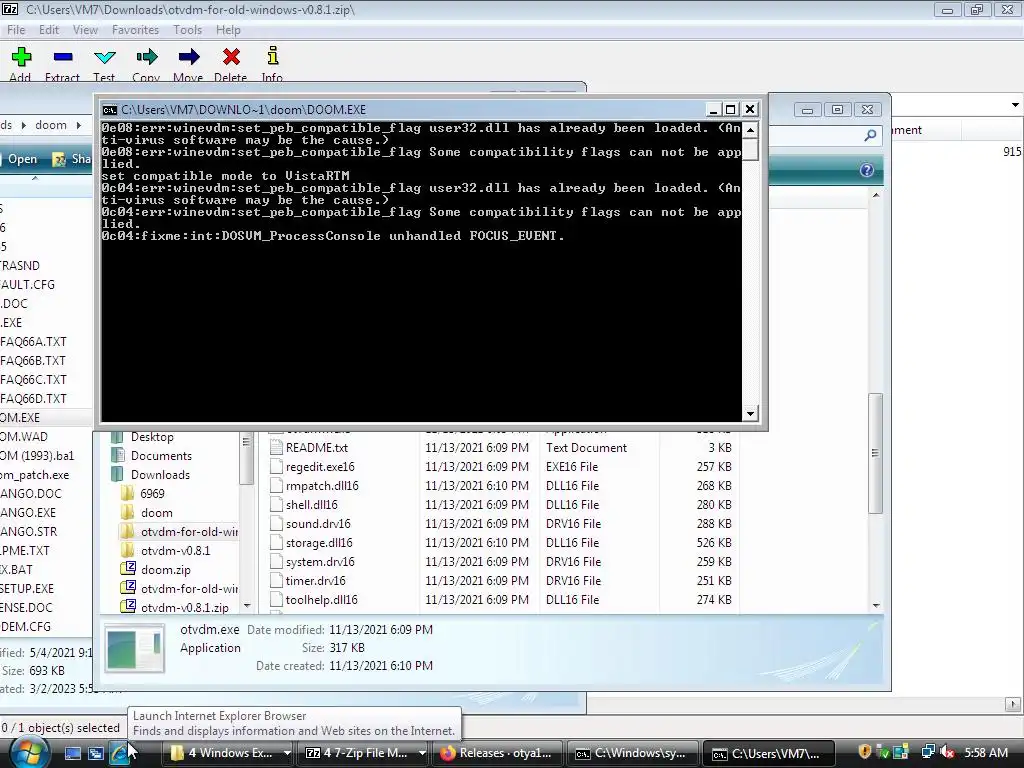Select storage.dll16 in file list
This screenshot has width=1024, height=768.
(319, 543)
